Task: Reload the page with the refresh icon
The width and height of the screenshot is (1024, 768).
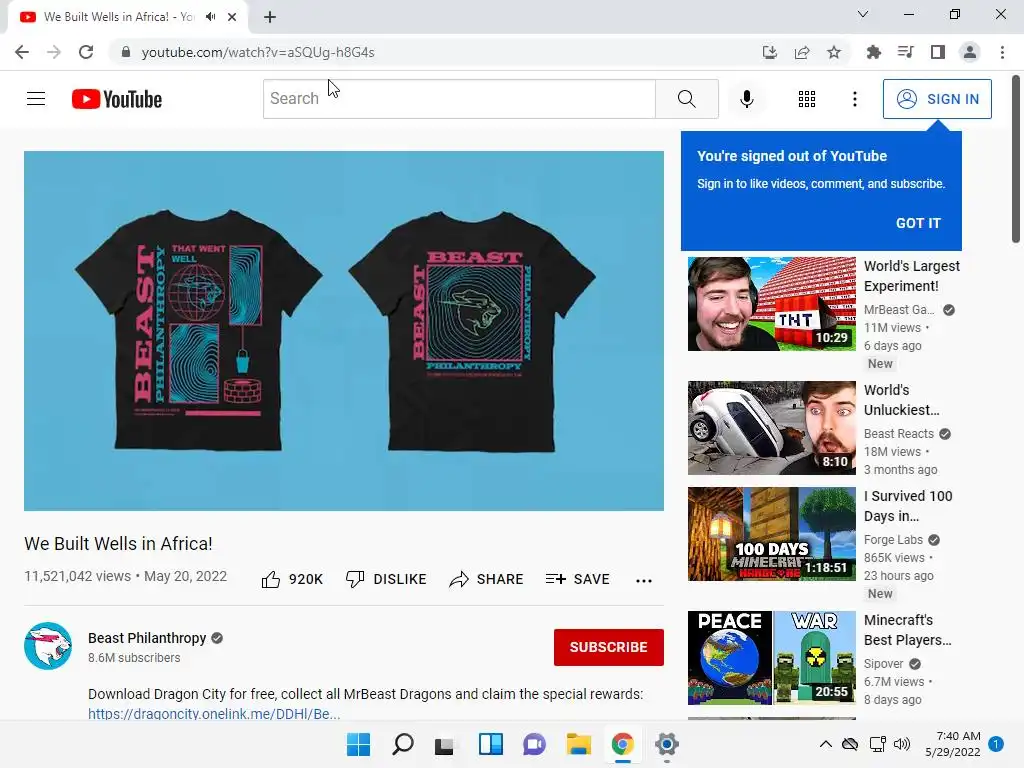Action: coord(86,52)
